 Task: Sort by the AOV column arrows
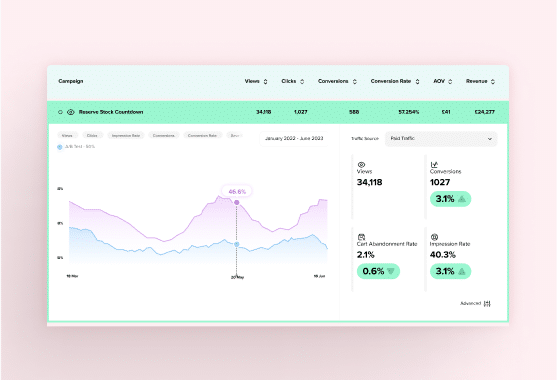coord(450,82)
